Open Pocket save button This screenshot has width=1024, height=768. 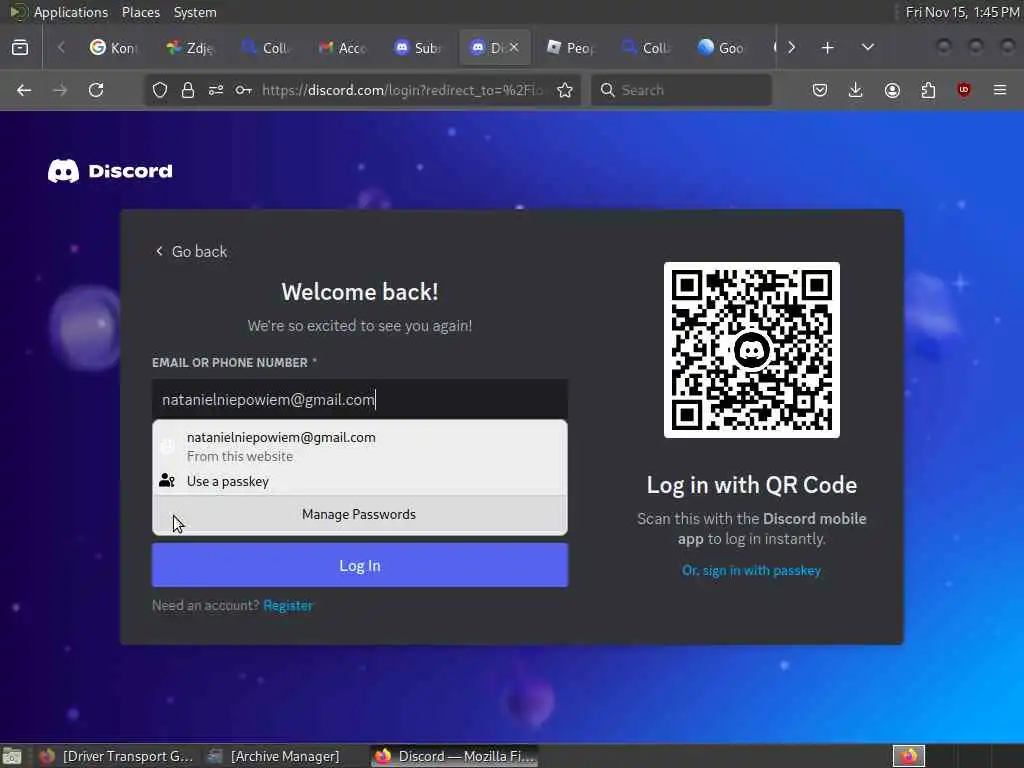[x=820, y=90]
